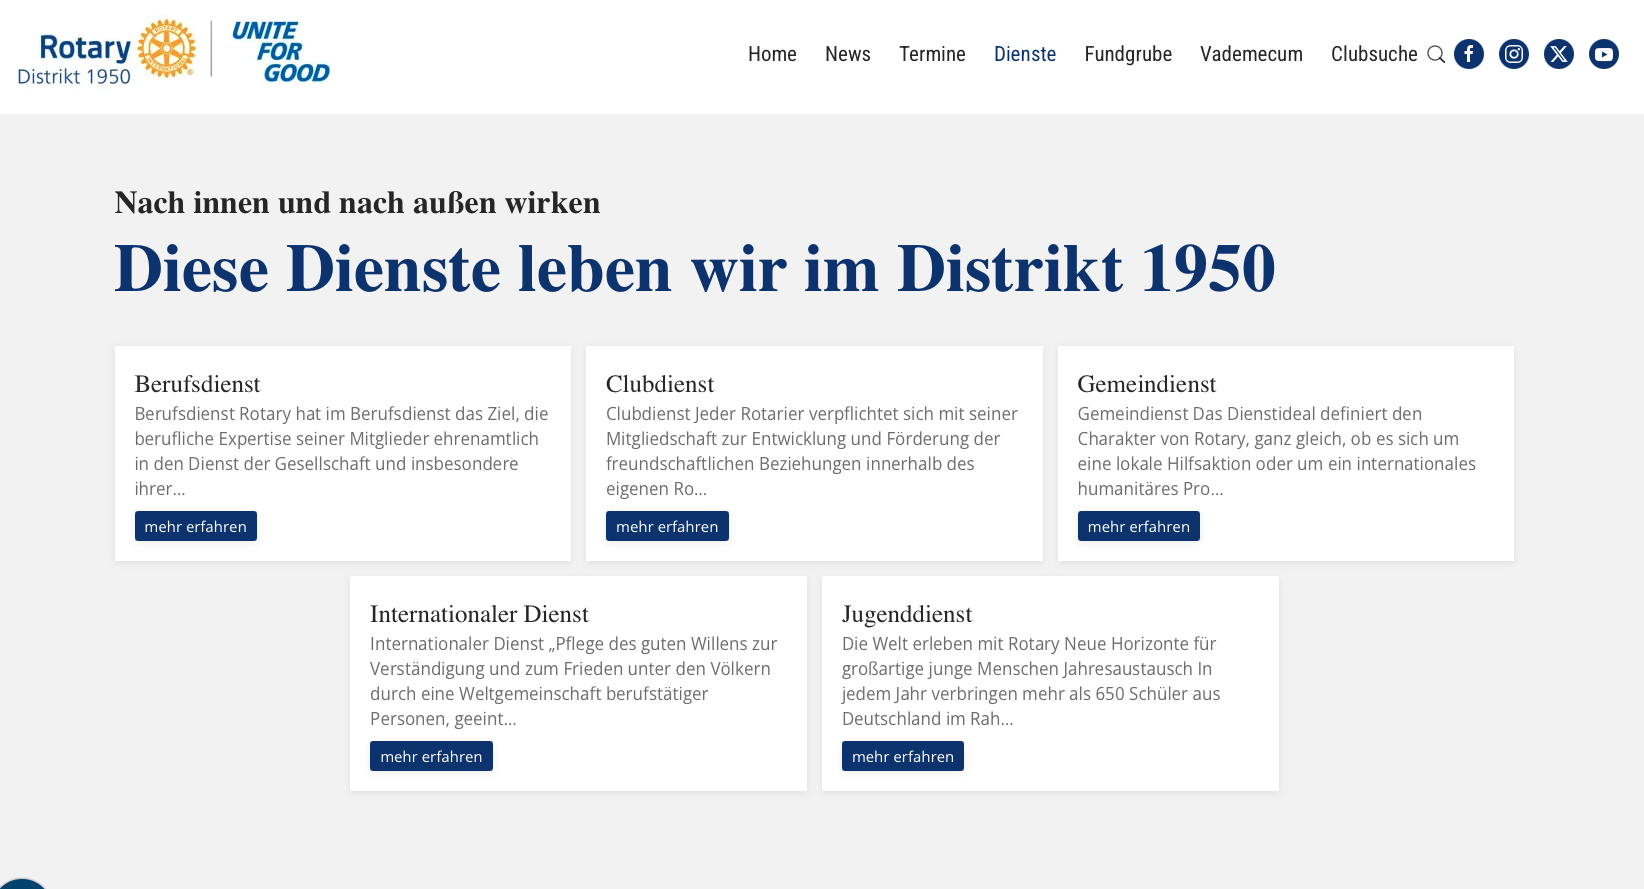Click the Rotary Distrikt 1950 logo
The height and width of the screenshot is (889, 1644).
click(x=106, y=52)
